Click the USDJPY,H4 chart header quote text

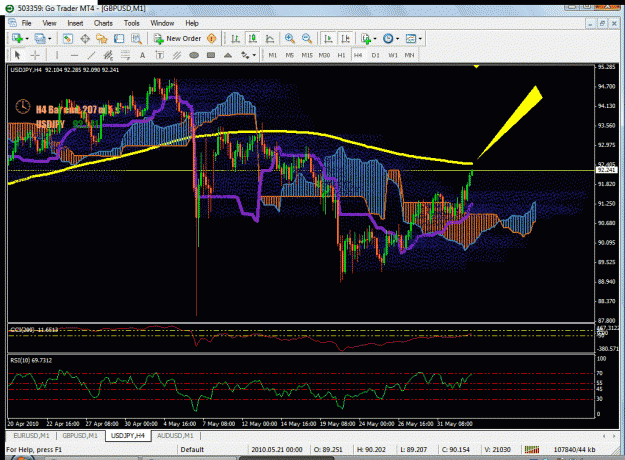pyautogui.click(x=65, y=70)
